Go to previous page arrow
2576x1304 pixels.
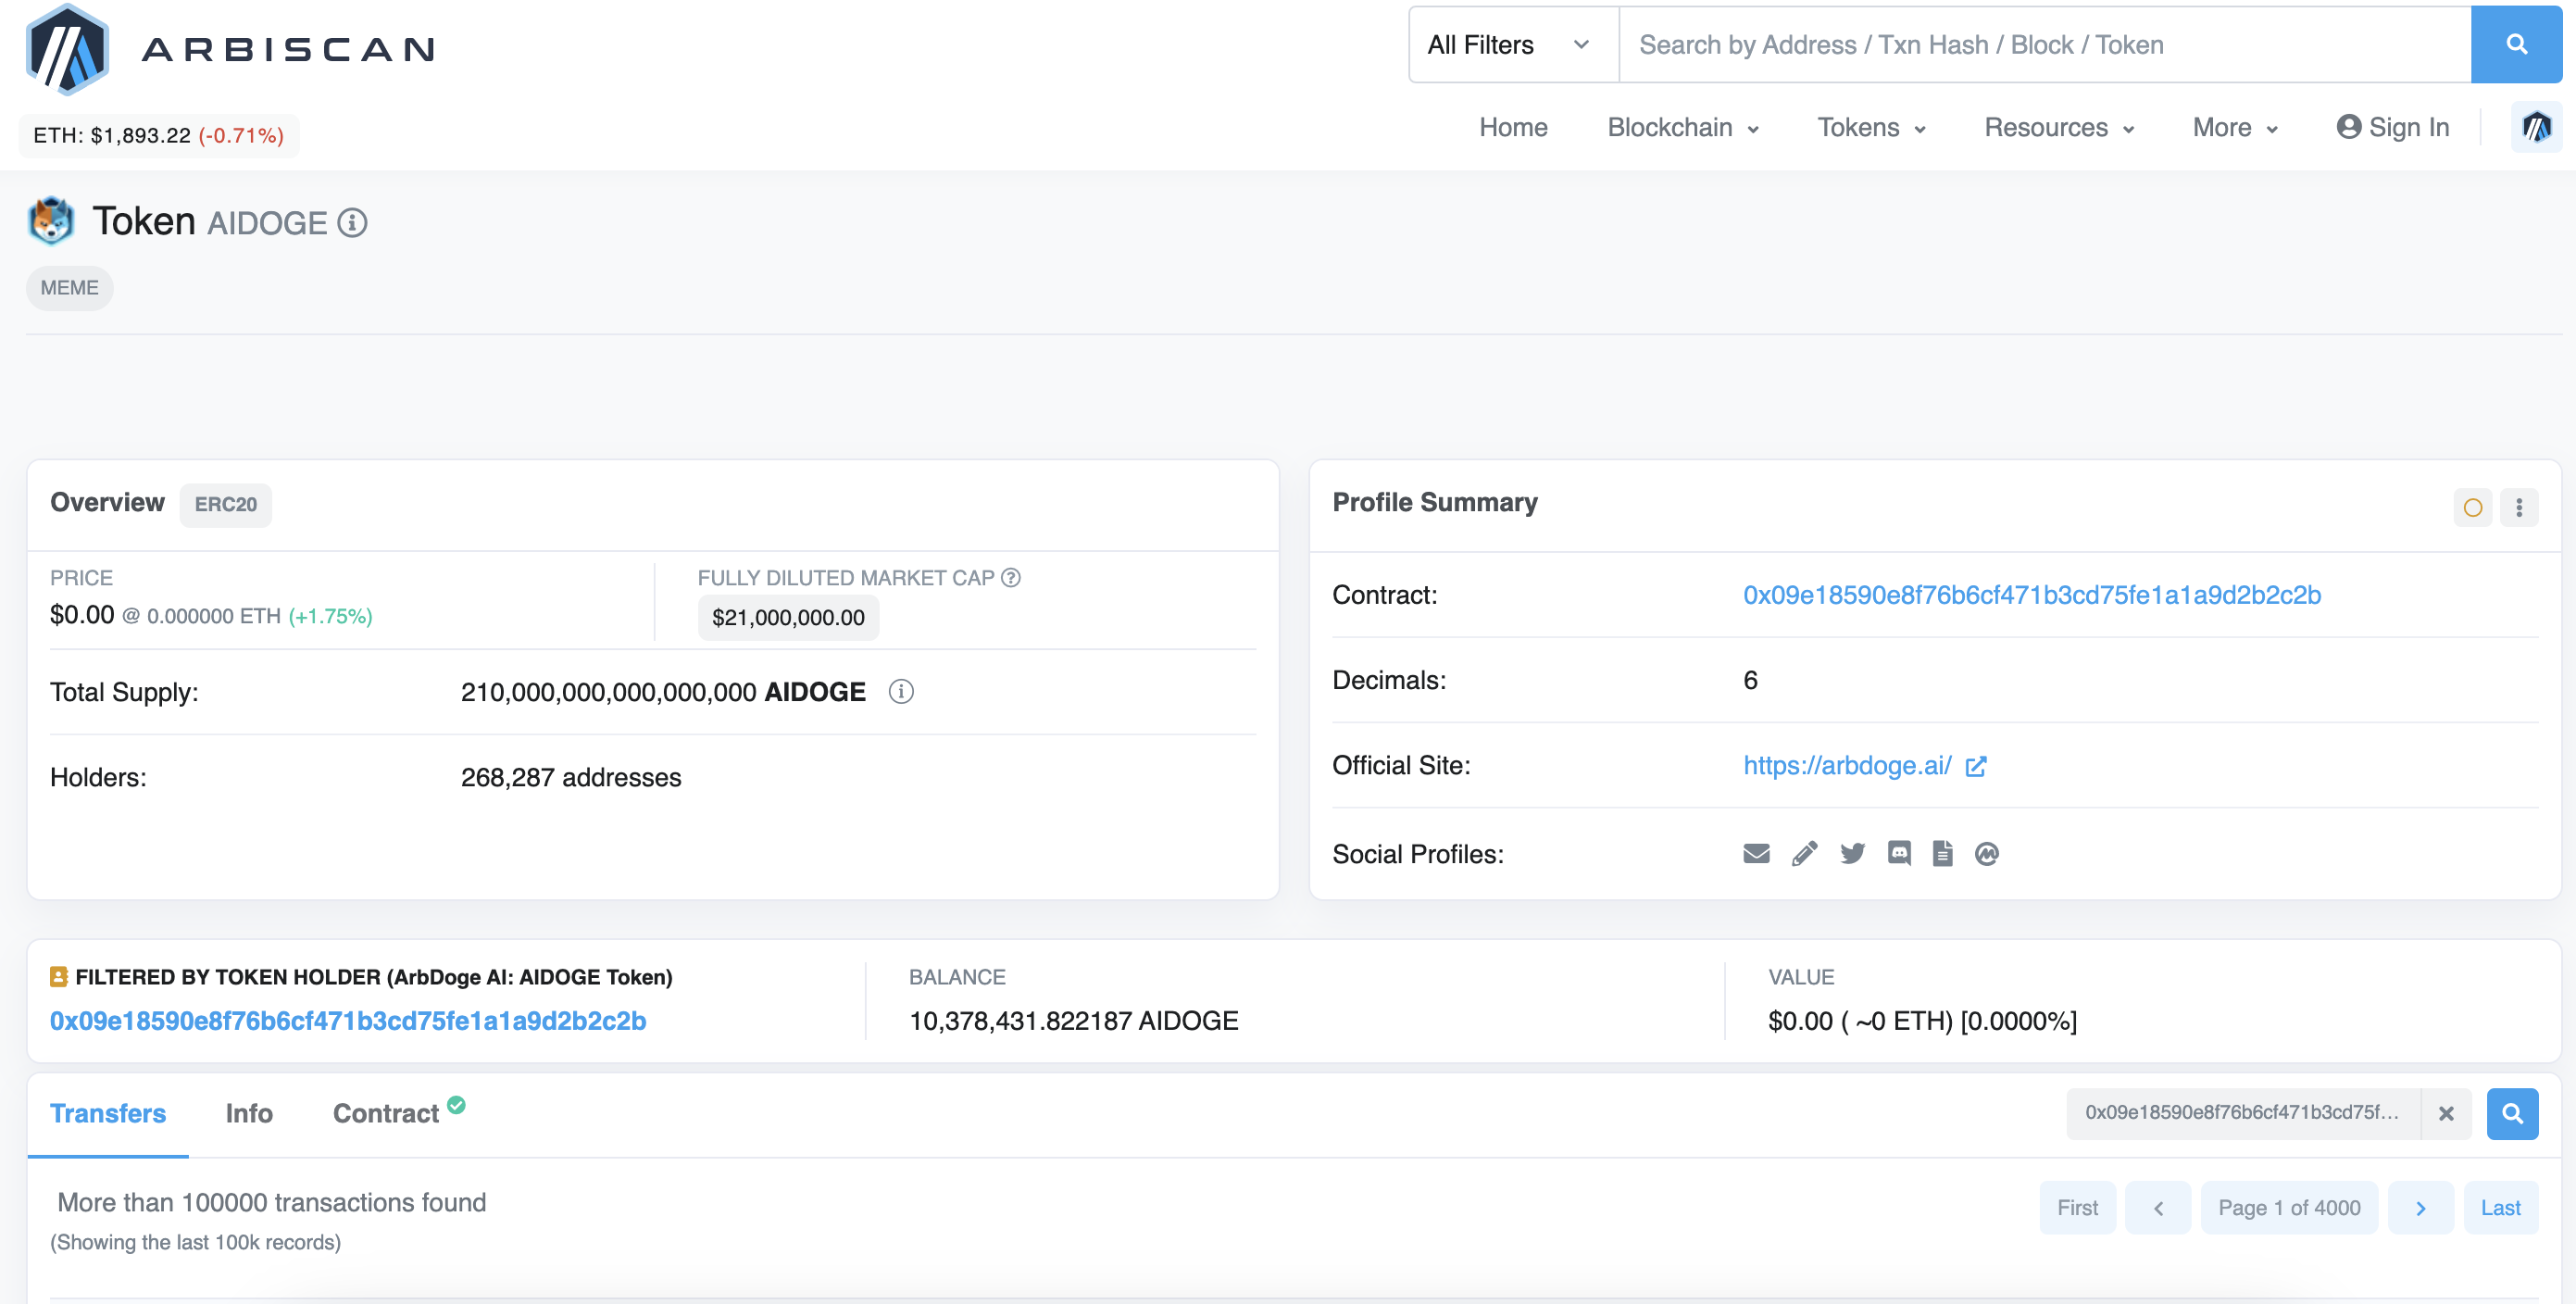tap(2158, 1207)
